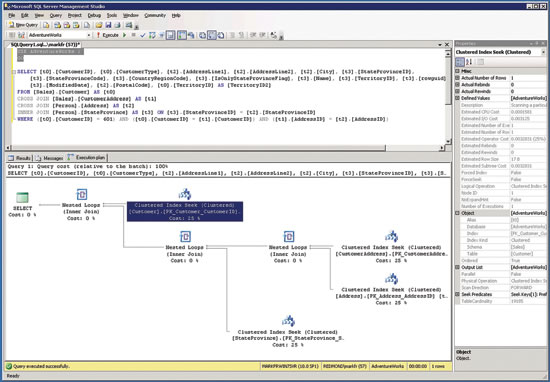Screen dimensions: 550x382
Task: Open the Debug menu
Action: 94,15
